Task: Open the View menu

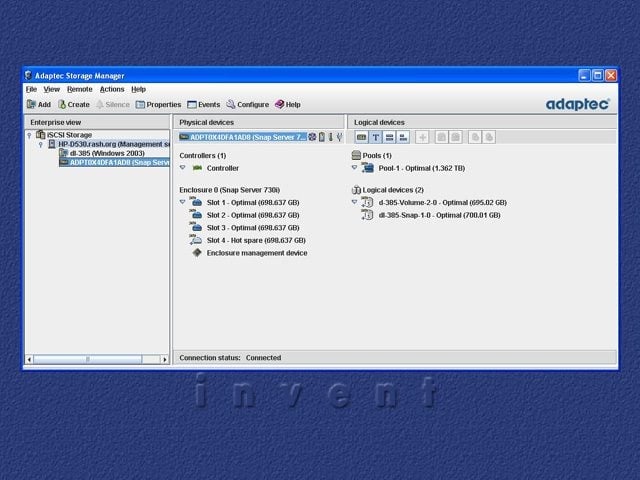Action: tap(52, 89)
